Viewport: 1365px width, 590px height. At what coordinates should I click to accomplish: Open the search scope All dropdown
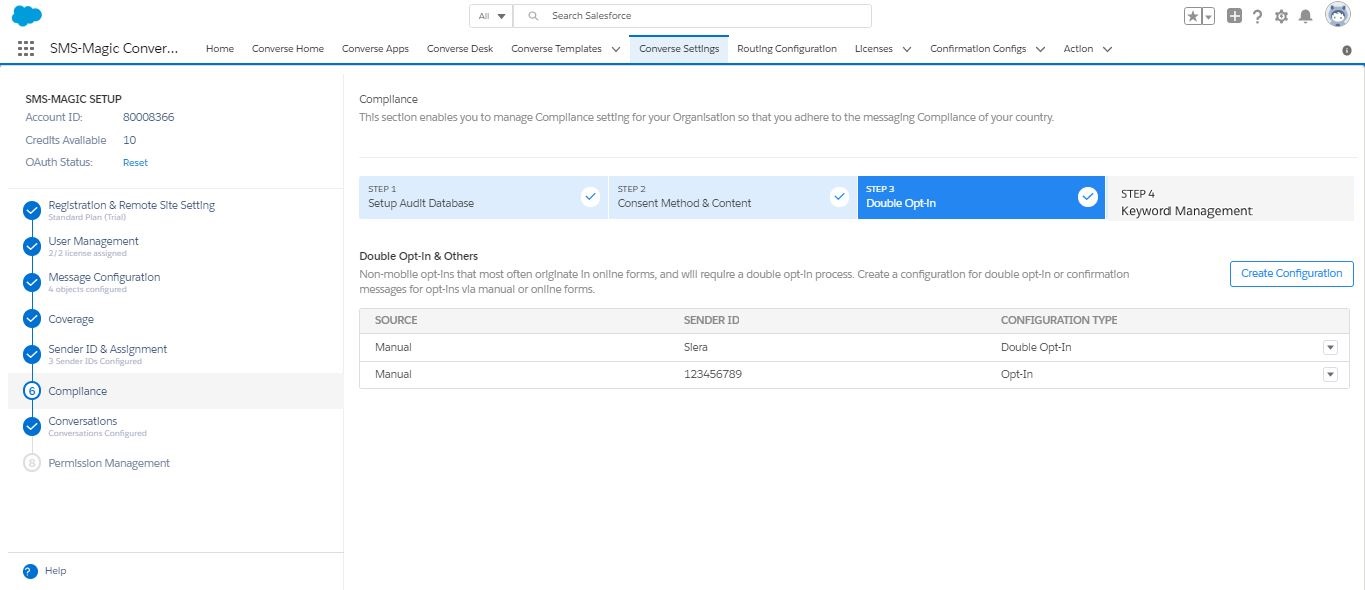(490, 16)
